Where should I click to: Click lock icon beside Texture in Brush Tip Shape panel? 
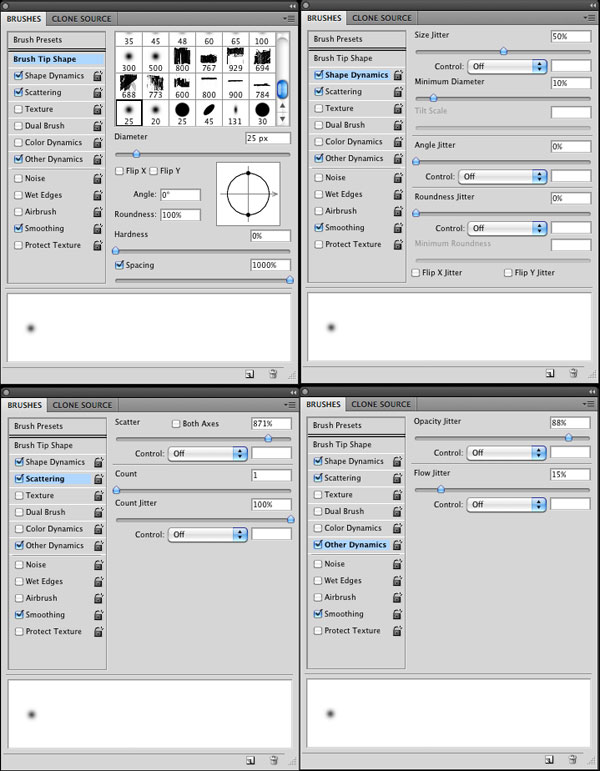coord(98,109)
